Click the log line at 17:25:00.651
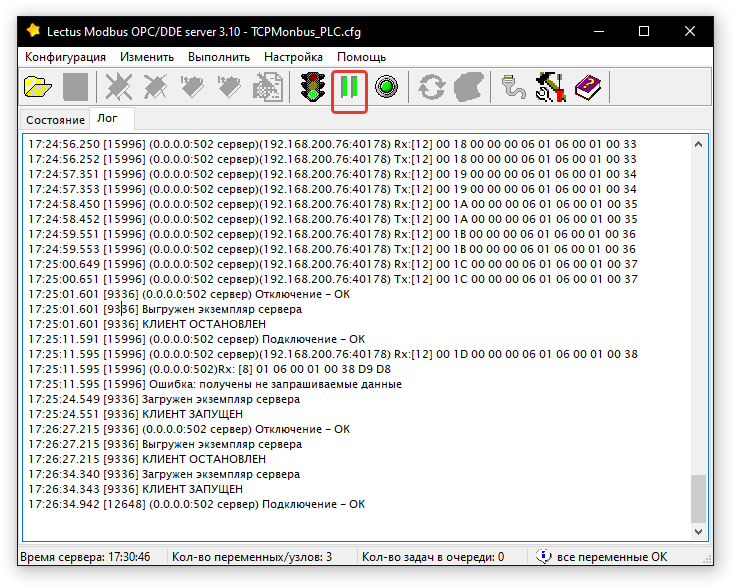Viewport: 735px width, 588px height. click(x=333, y=279)
